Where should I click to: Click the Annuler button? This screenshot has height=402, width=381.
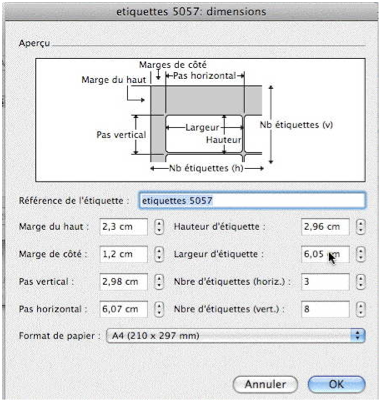(265, 384)
